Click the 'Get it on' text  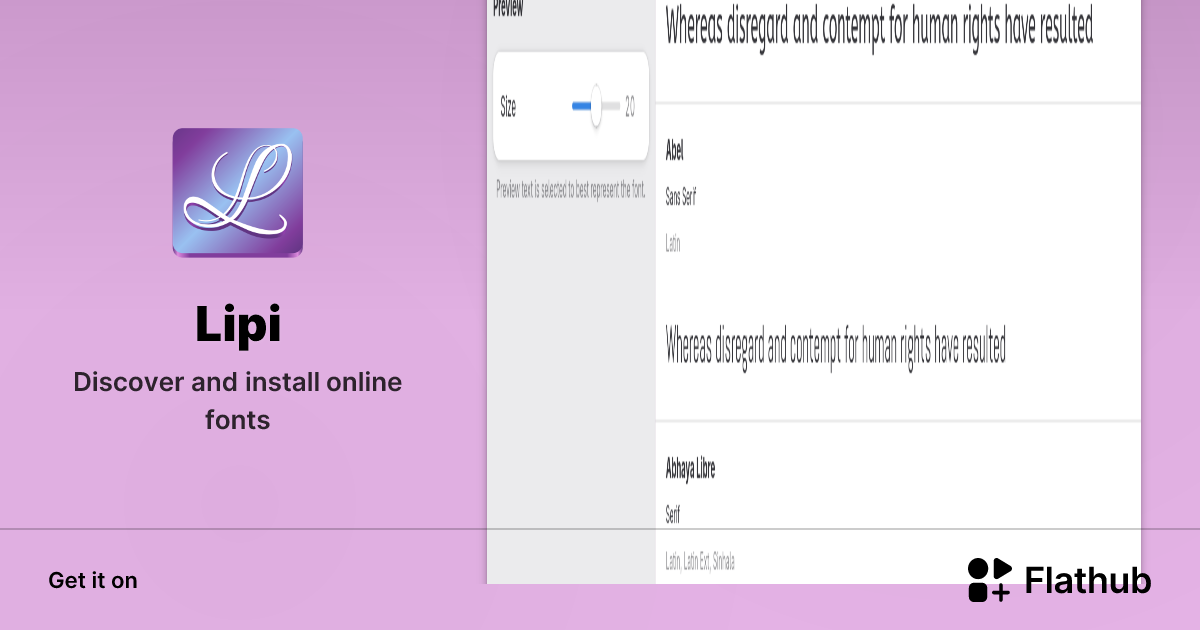[x=93, y=580]
